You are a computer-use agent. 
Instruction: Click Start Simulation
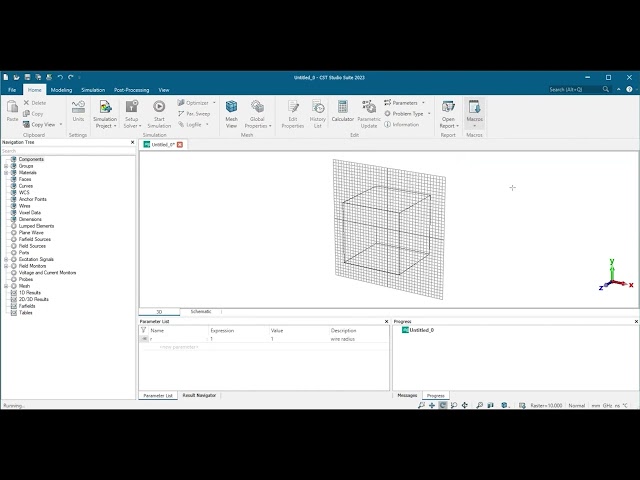point(159,114)
